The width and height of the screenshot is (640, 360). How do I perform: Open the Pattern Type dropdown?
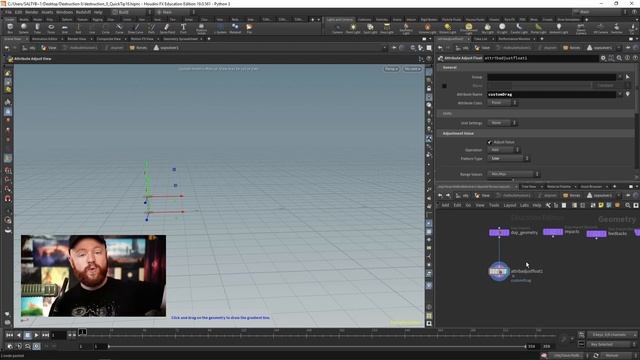[508, 158]
